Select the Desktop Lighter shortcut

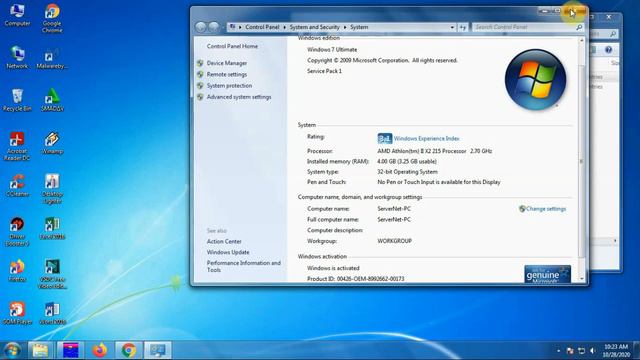pyautogui.click(x=52, y=189)
